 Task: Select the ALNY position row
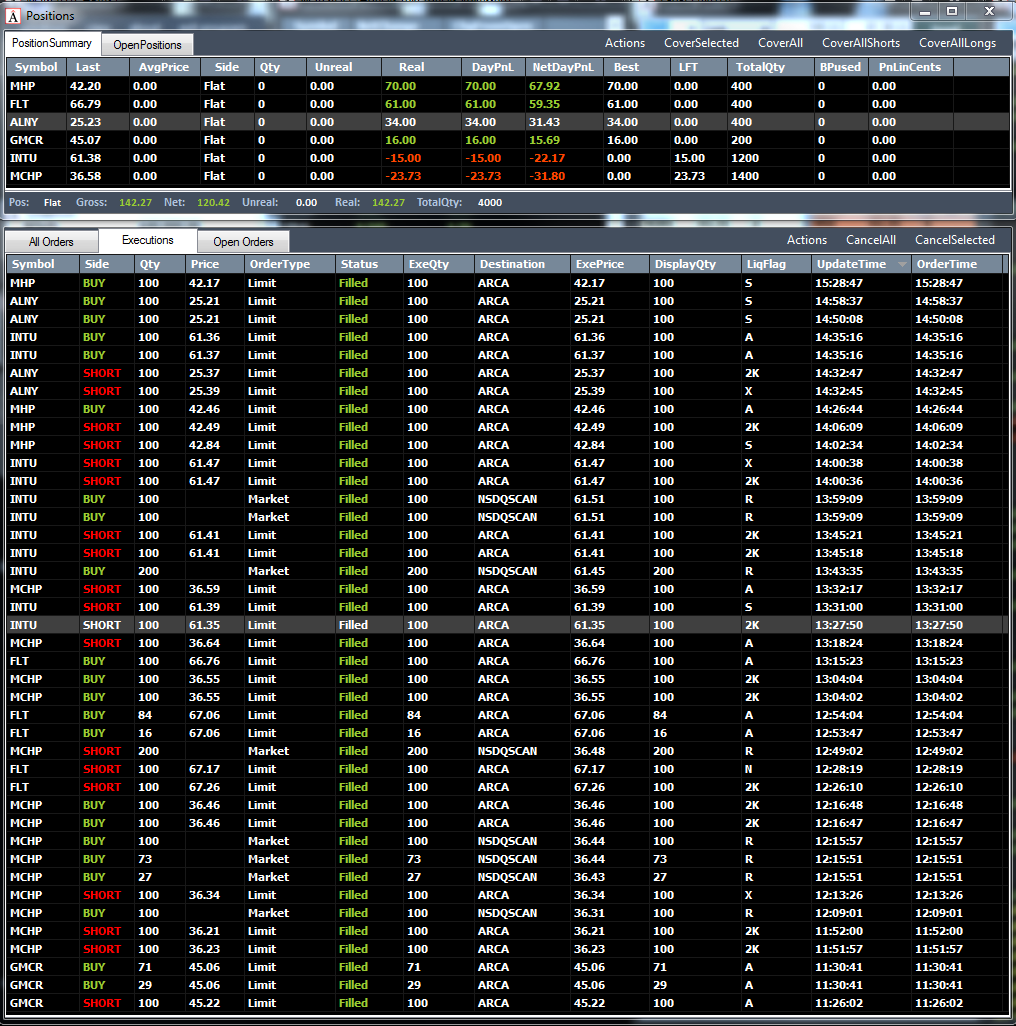point(508,122)
